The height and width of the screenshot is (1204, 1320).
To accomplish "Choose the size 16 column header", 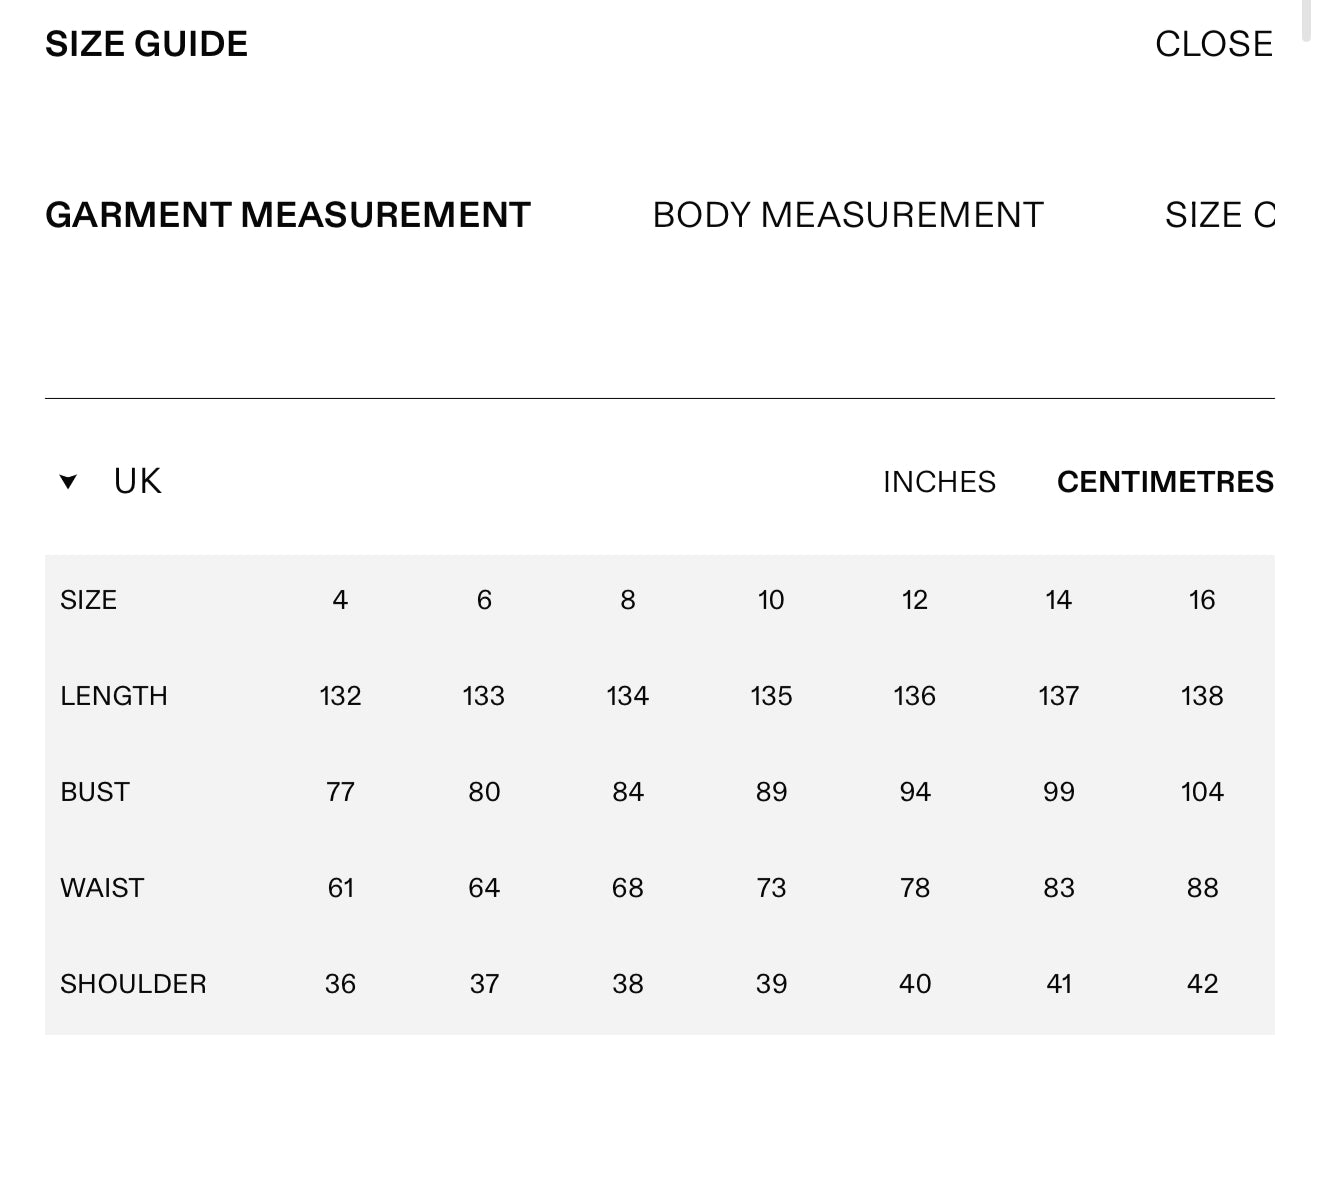I will (x=1202, y=600).
